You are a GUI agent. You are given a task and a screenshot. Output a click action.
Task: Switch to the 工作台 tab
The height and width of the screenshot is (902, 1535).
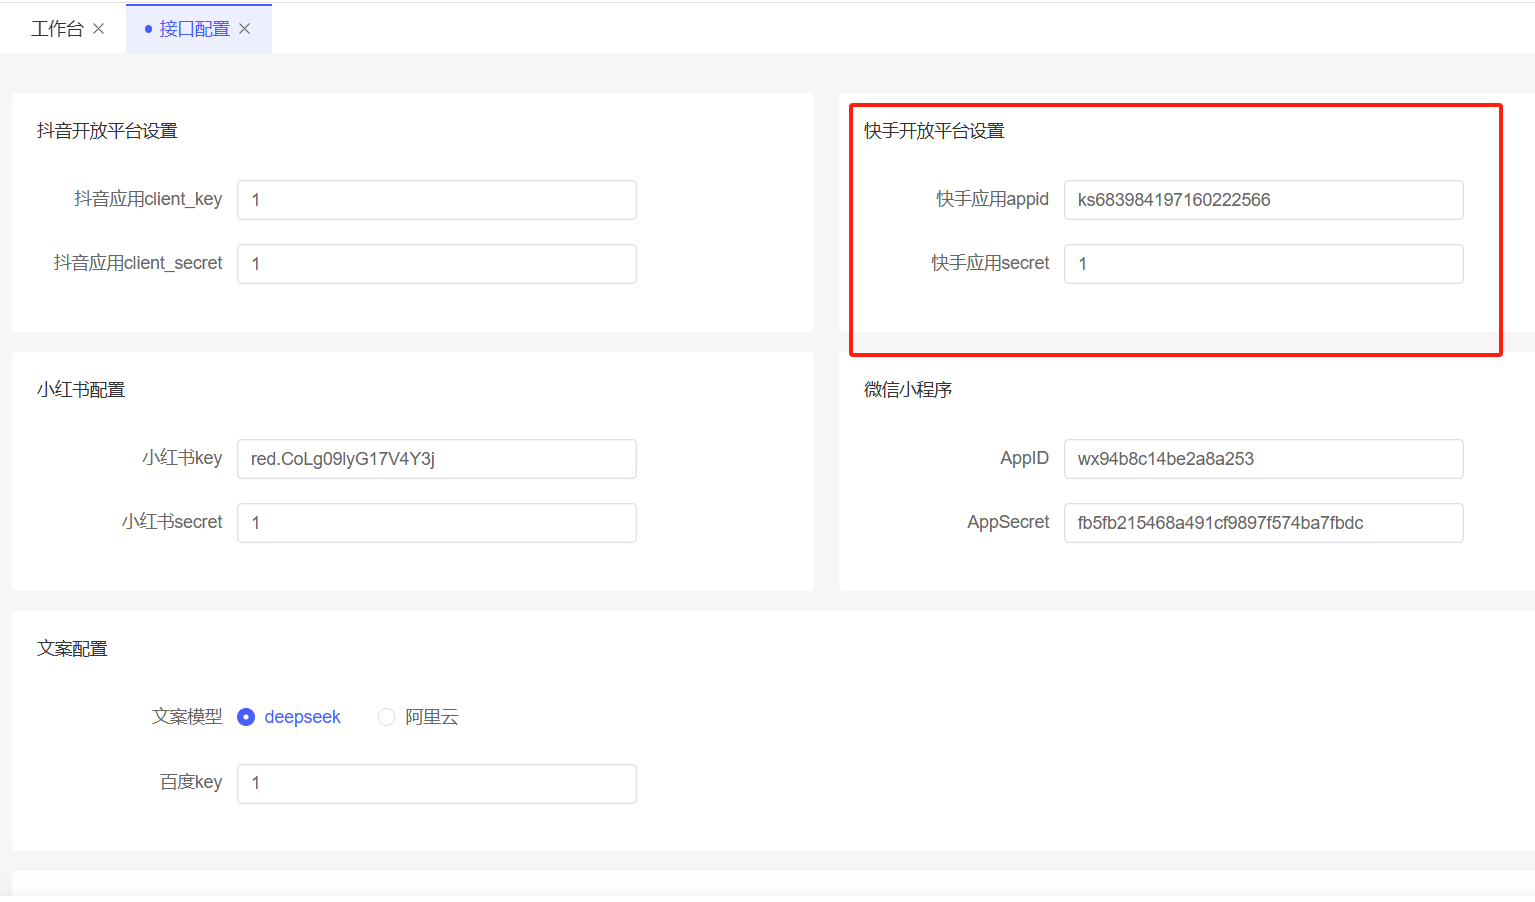point(57,29)
